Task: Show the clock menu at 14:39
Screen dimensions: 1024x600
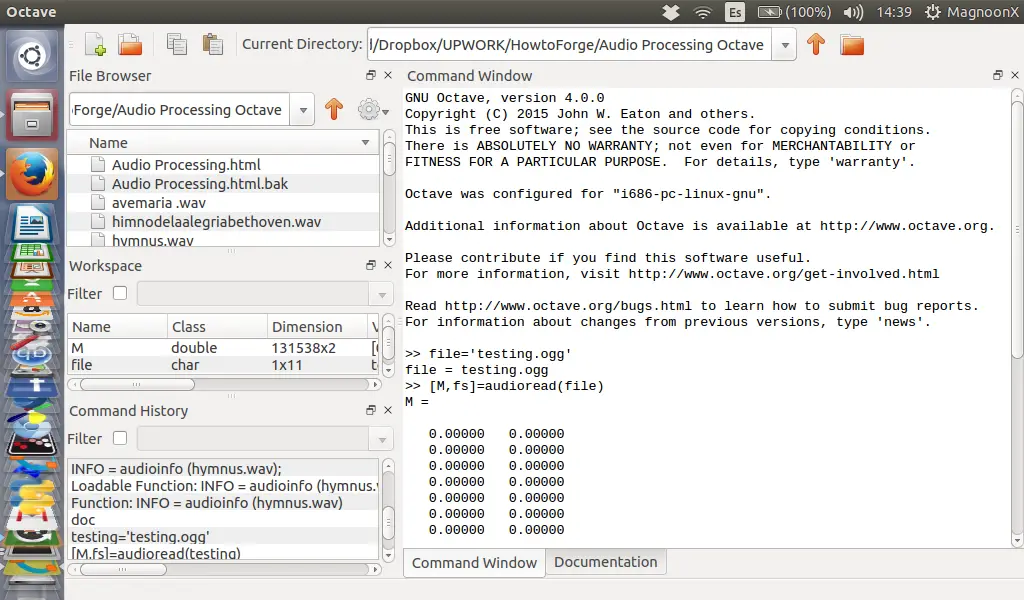Action: pyautogui.click(x=893, y=12)
